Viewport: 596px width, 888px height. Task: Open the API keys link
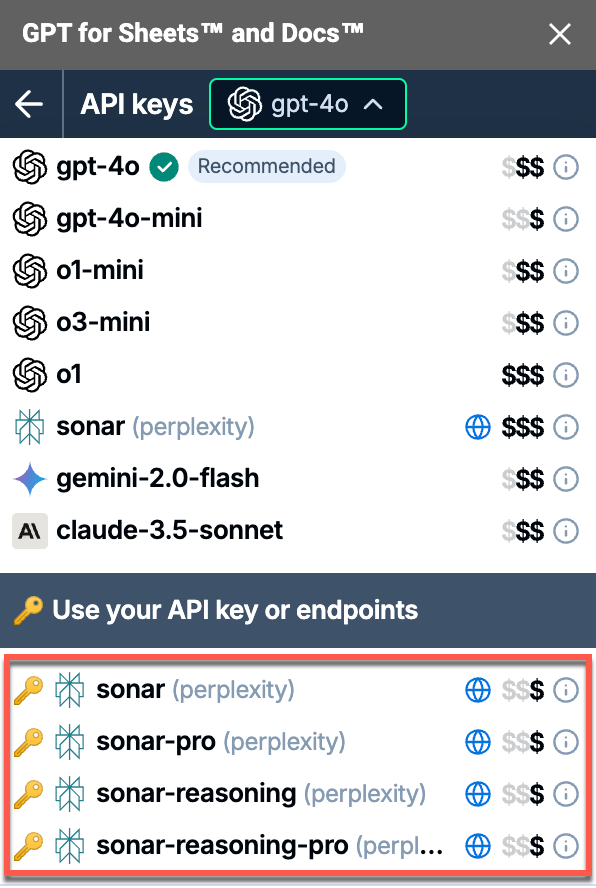point(137,105)
